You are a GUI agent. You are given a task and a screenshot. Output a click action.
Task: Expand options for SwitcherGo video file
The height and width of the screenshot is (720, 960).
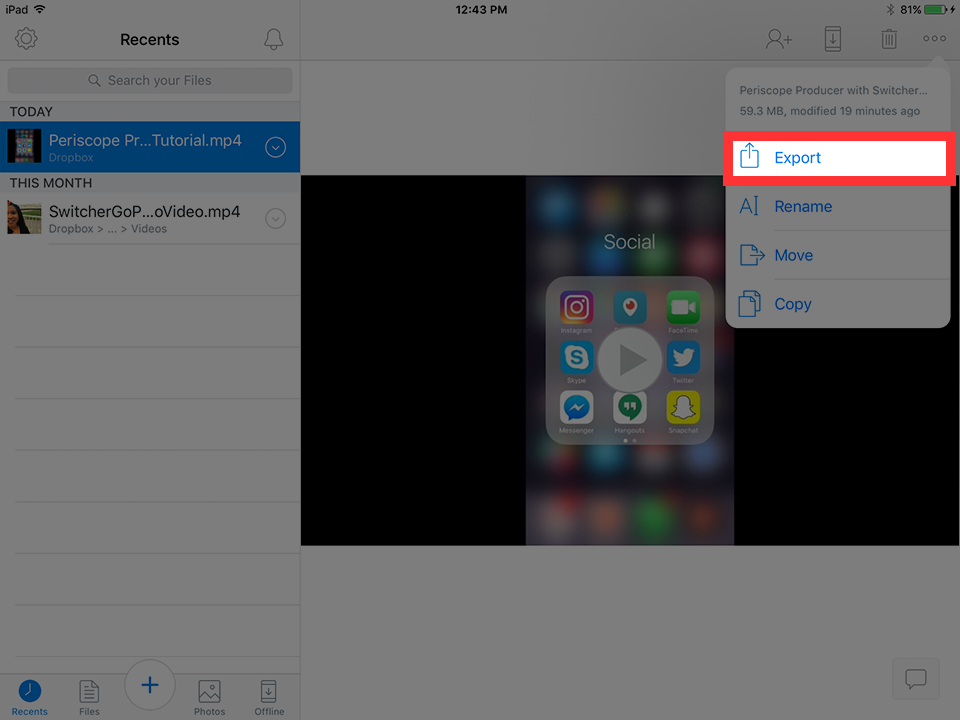276,219
